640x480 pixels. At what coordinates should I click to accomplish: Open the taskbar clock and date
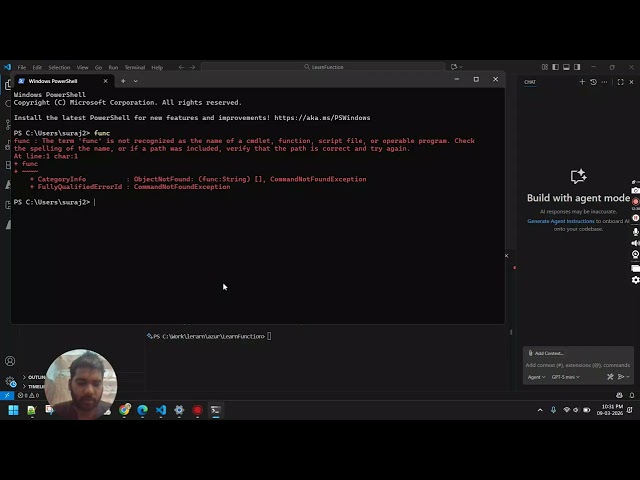(610, 410)
